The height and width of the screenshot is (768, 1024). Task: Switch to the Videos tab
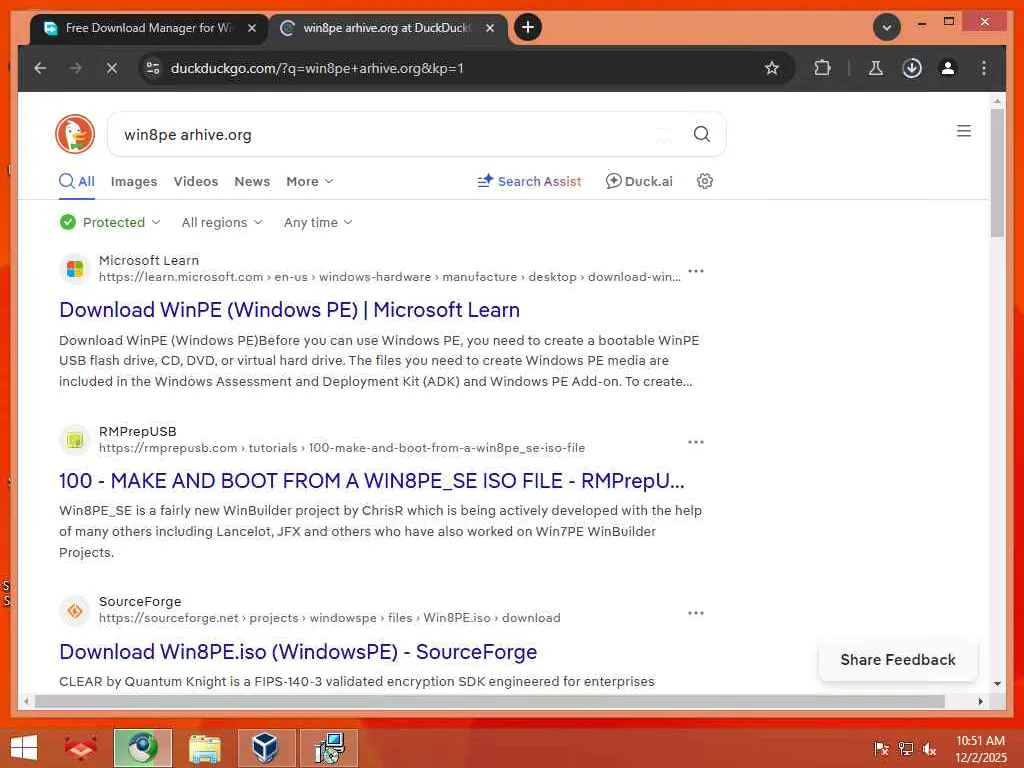tap(196, 181)
